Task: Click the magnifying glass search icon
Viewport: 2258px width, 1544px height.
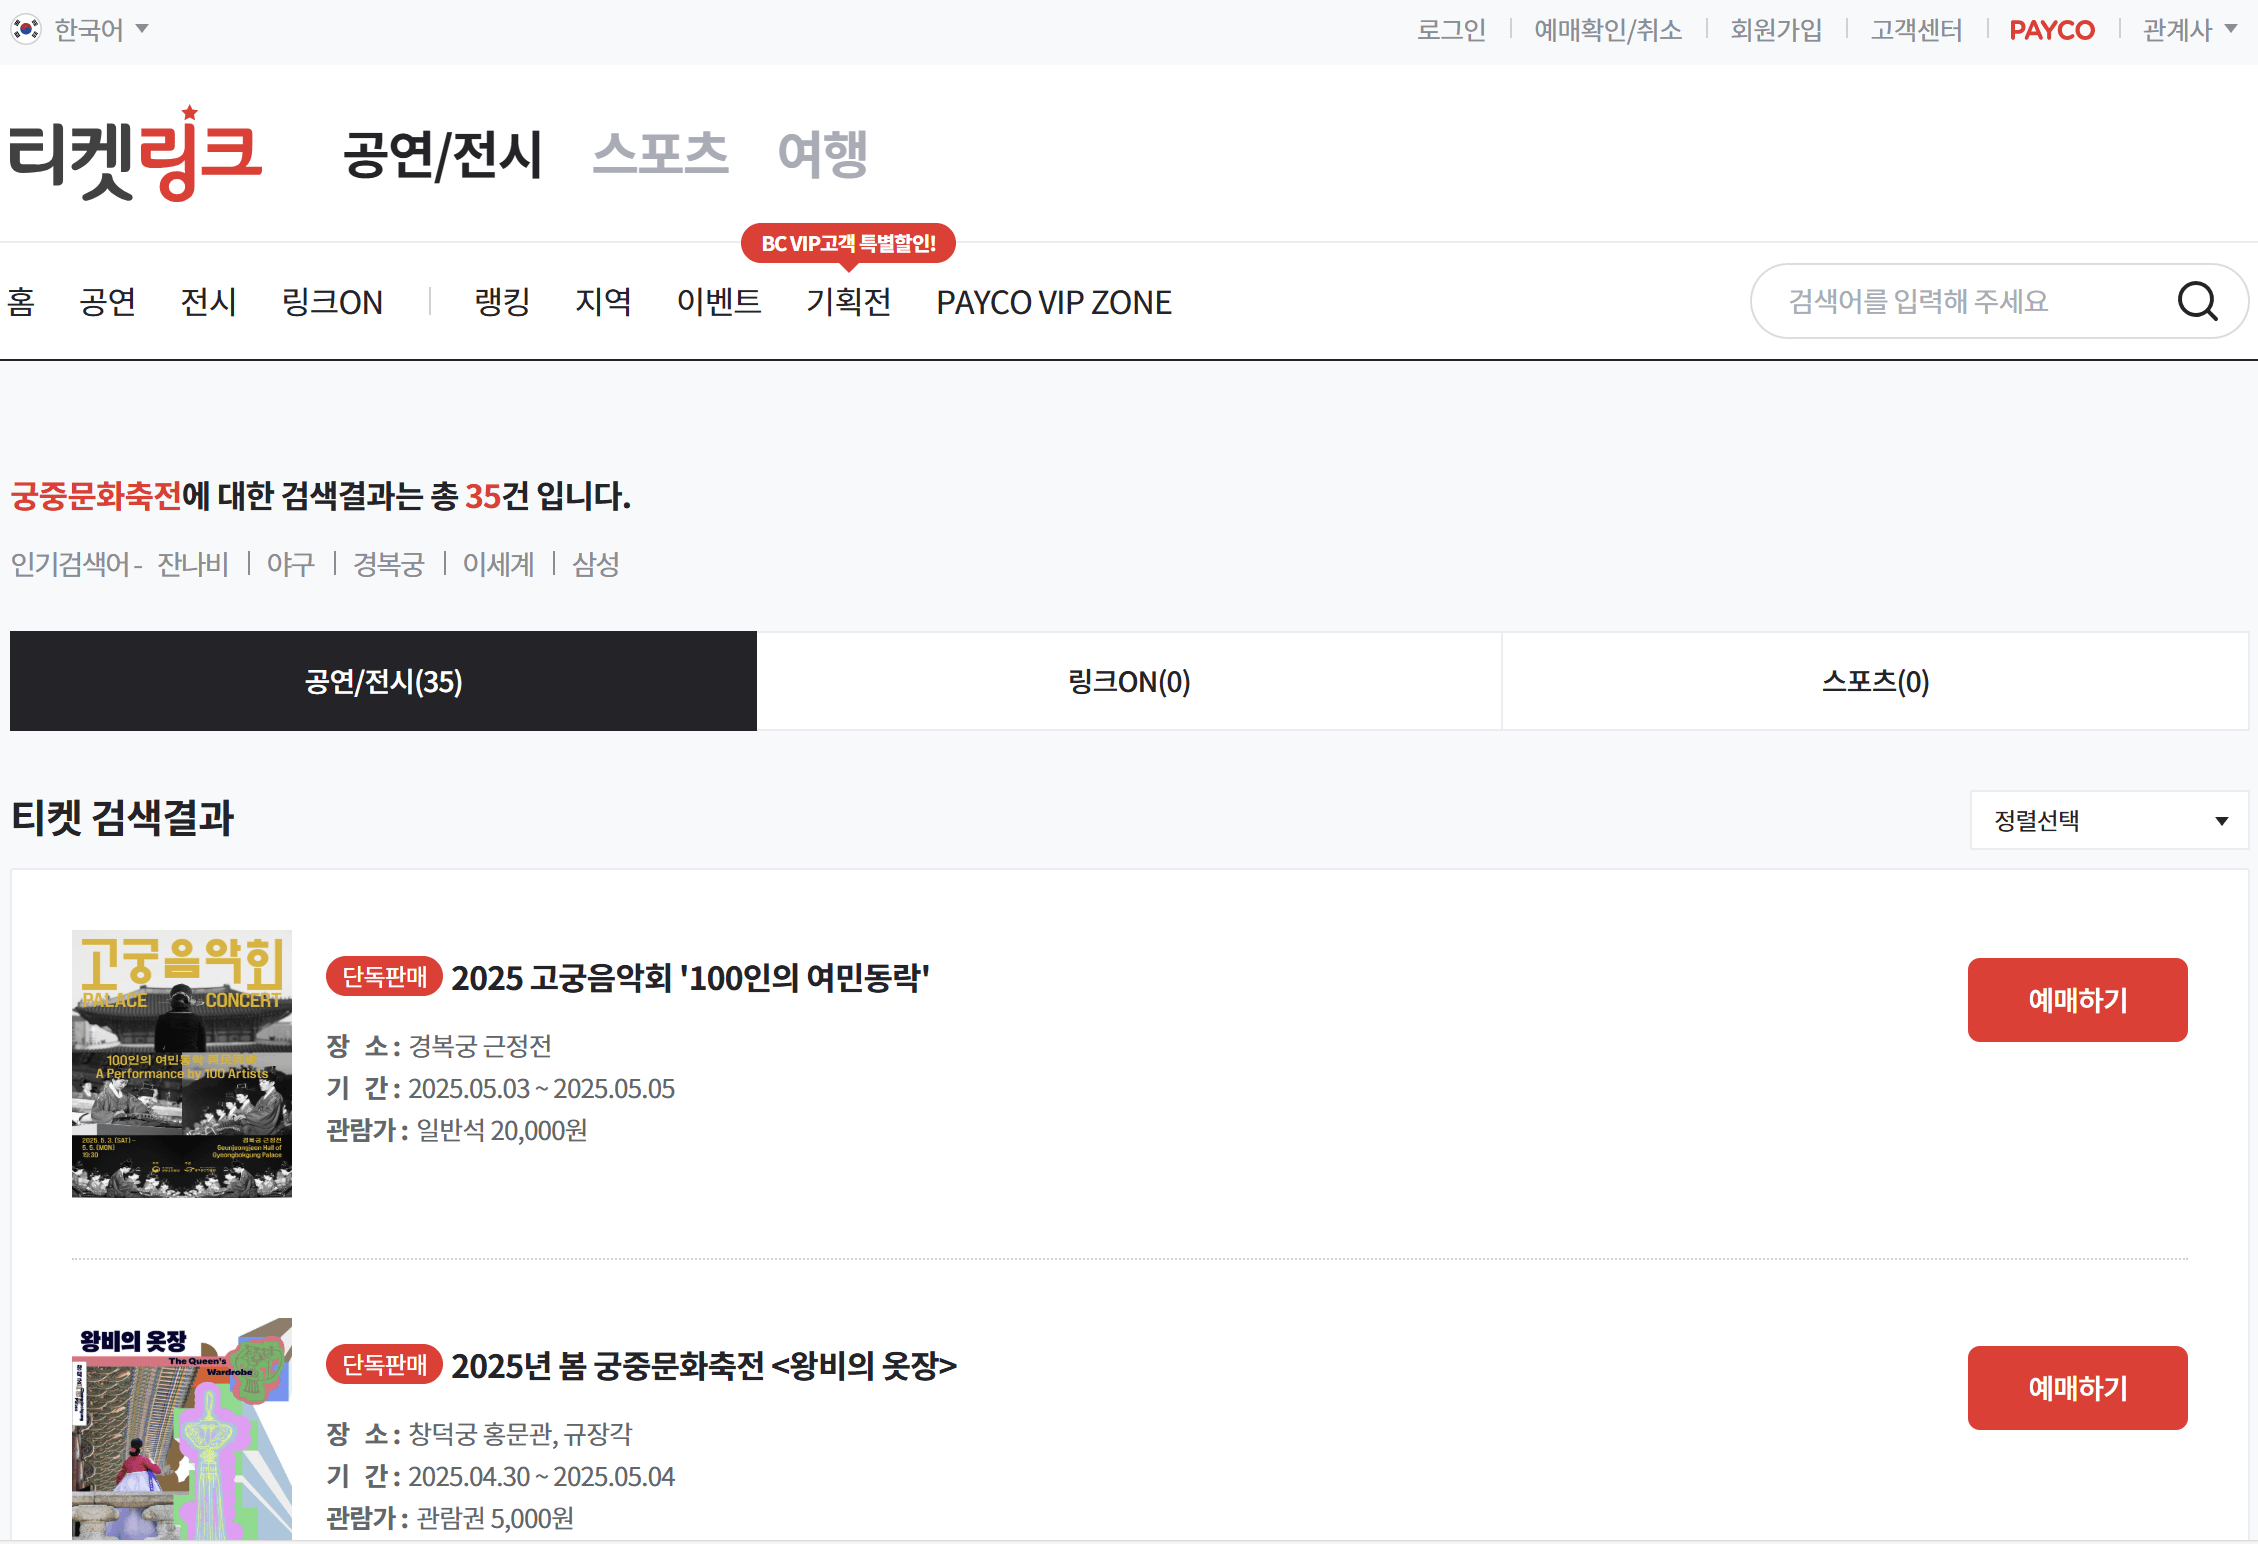Action: (2197, 301)
